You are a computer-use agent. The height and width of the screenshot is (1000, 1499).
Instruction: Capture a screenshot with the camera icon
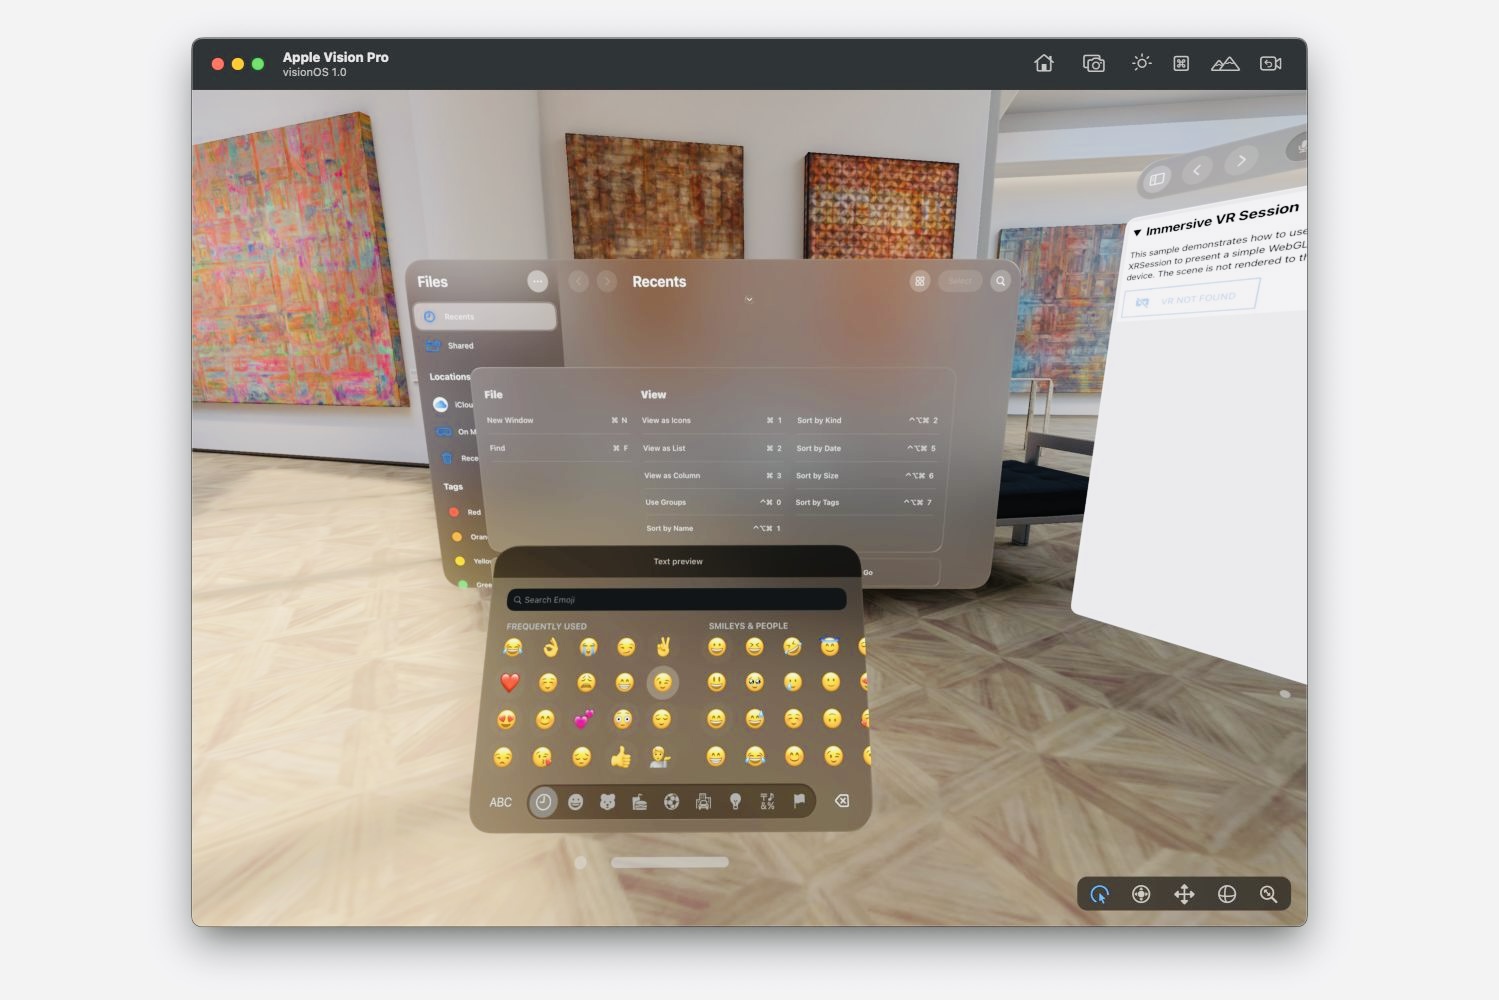1094,63
